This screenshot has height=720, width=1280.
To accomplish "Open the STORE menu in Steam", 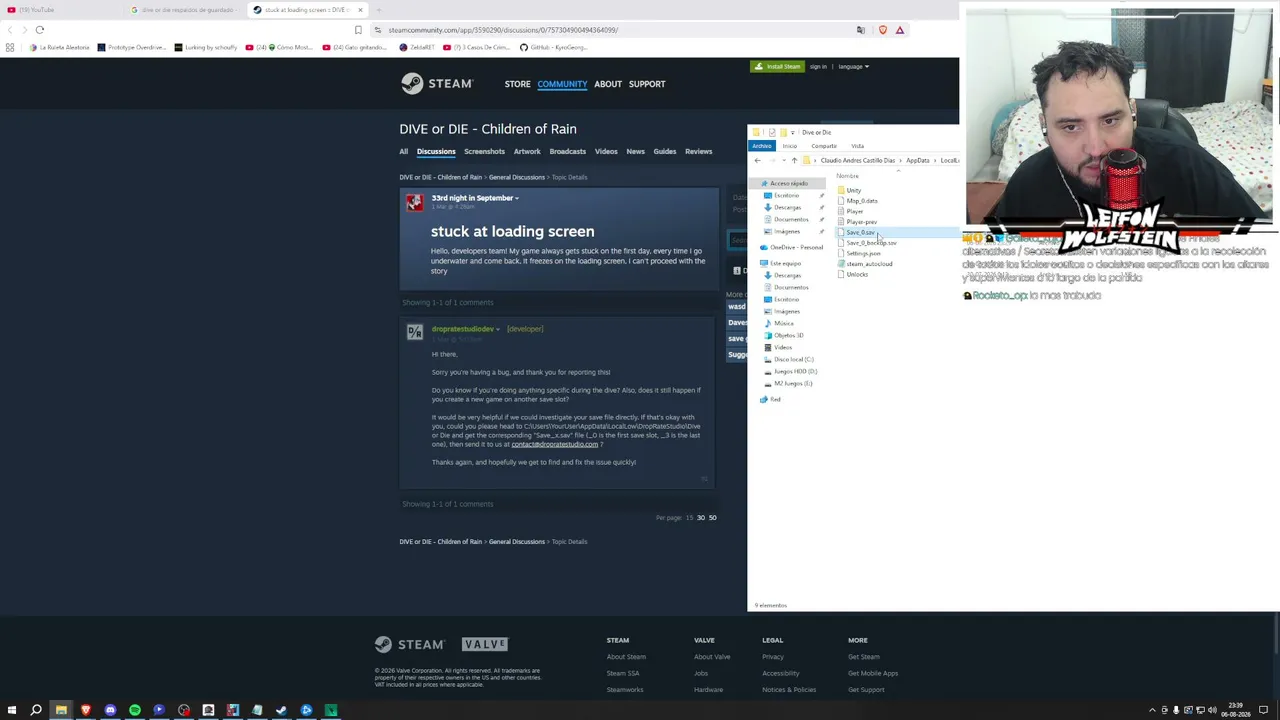I will click(517, 84).
